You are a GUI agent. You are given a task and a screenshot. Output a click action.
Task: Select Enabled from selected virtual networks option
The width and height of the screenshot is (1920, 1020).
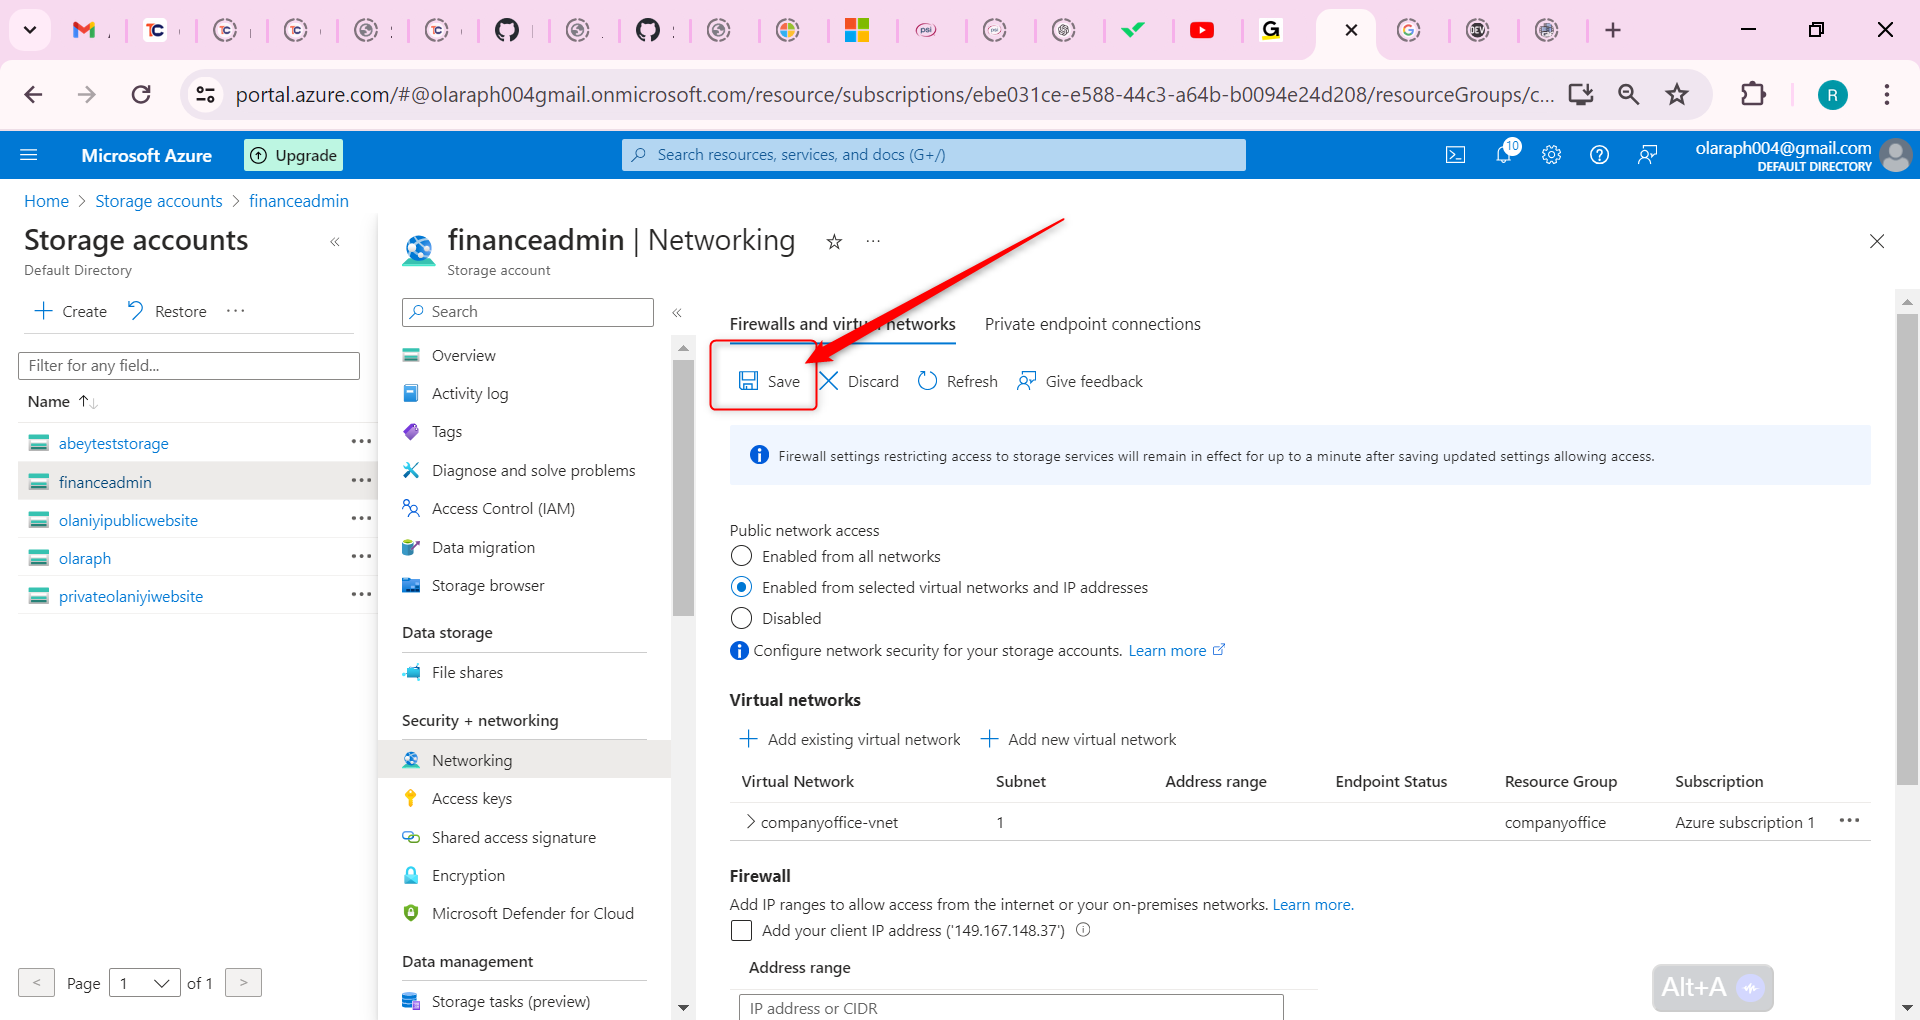point(741,587)
